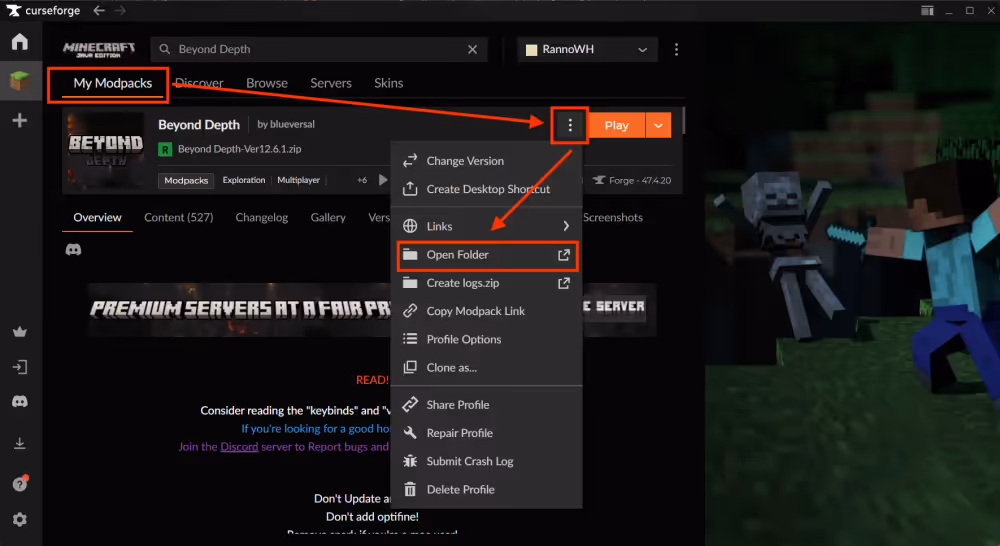Clear the Beyond Depth search text
This screenshot has width=1000, height=546.
coord(473,49)
